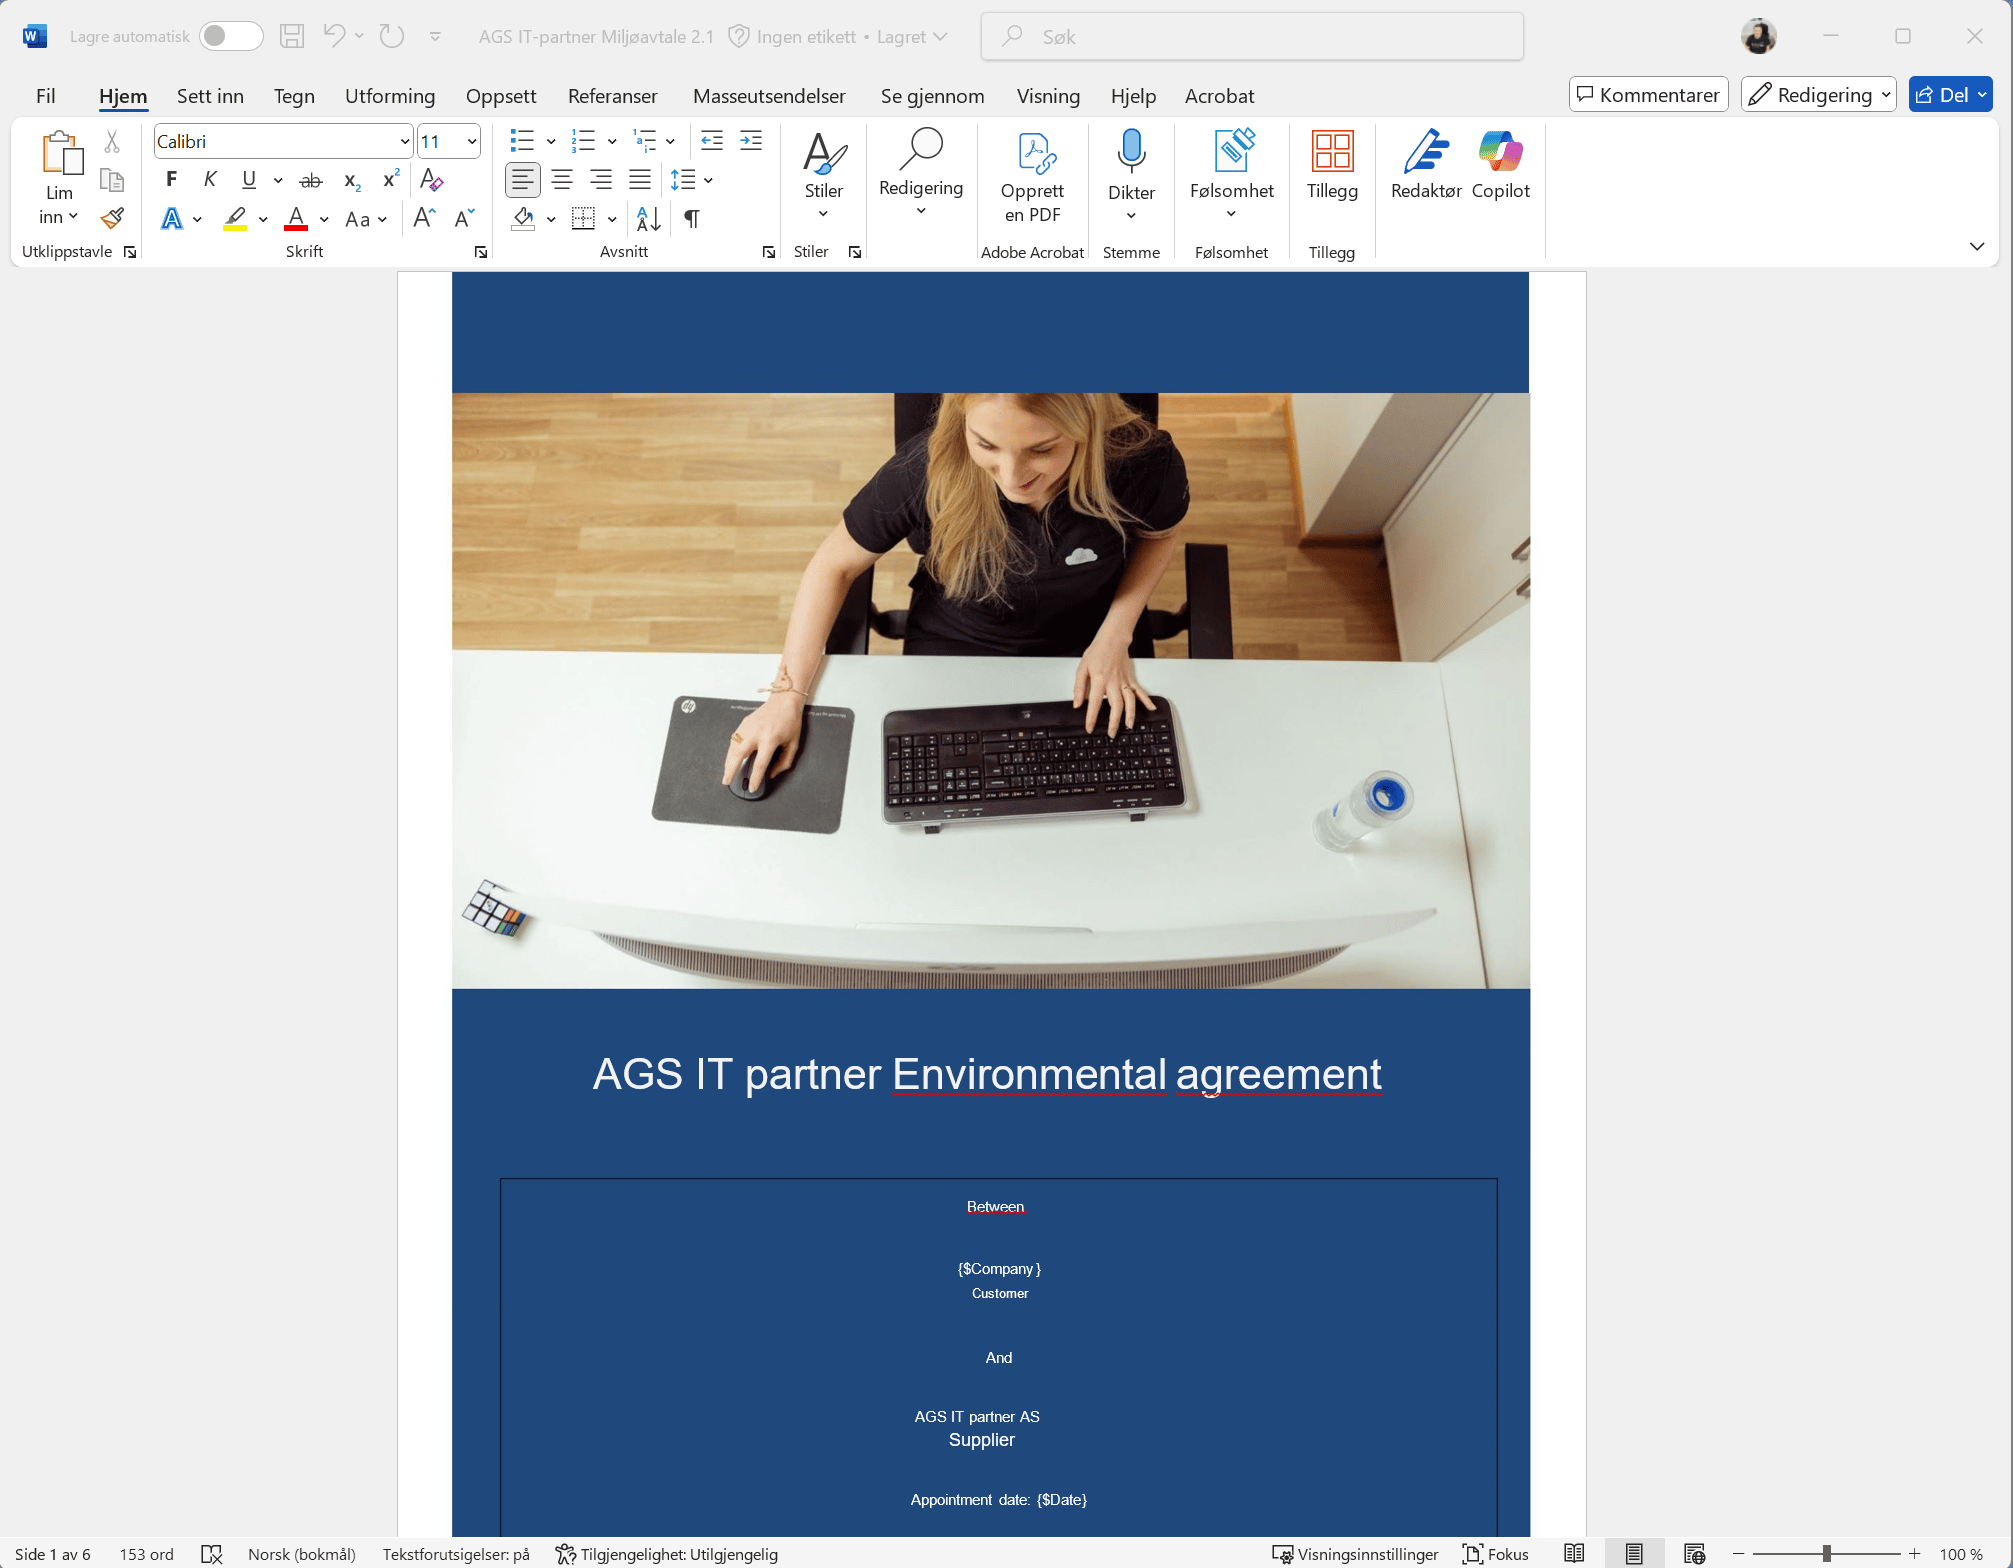Image resolution: width=2013 pixels, height=1568 pixels.
Task: Expand the numbered list dropdown arrow
Action: point(611,141)
